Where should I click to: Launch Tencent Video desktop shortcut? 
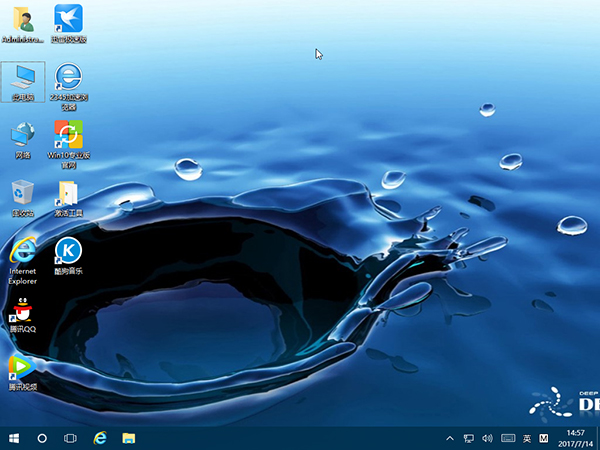click(x=22, y=368)
